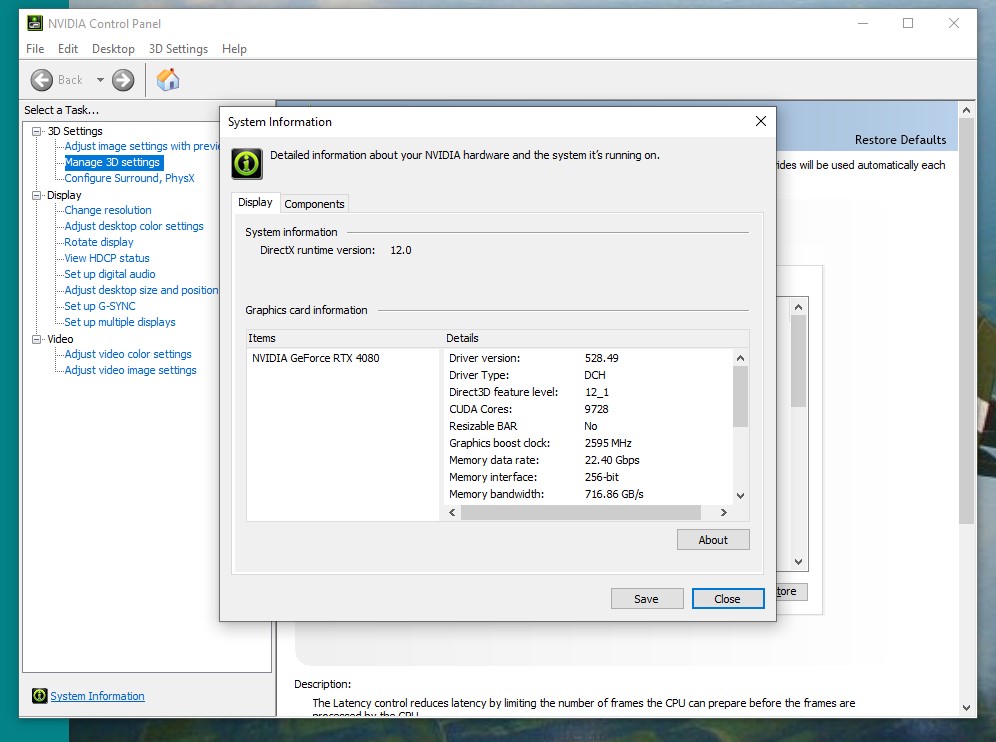Open Set up multiple displays task
The image size is (996, 742).
coord(120,322)
